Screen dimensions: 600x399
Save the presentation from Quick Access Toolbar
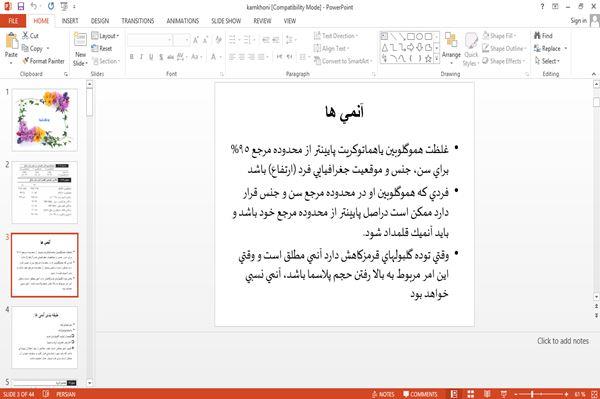click(x=21, y=6)
